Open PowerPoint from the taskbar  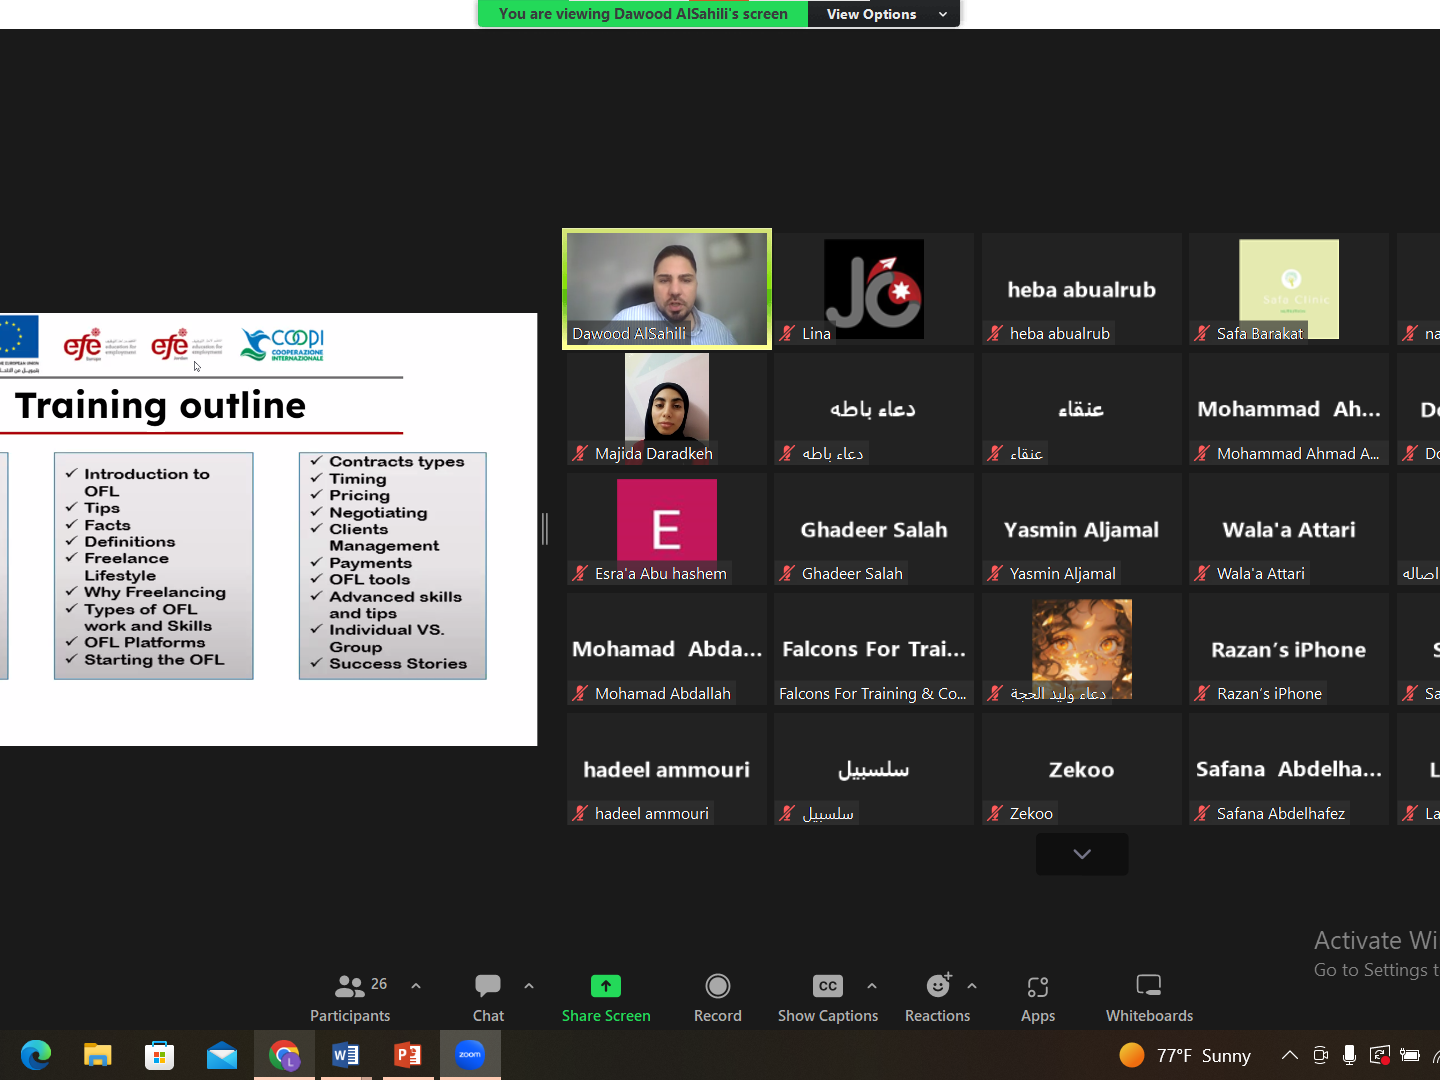tap(408, 1055)
